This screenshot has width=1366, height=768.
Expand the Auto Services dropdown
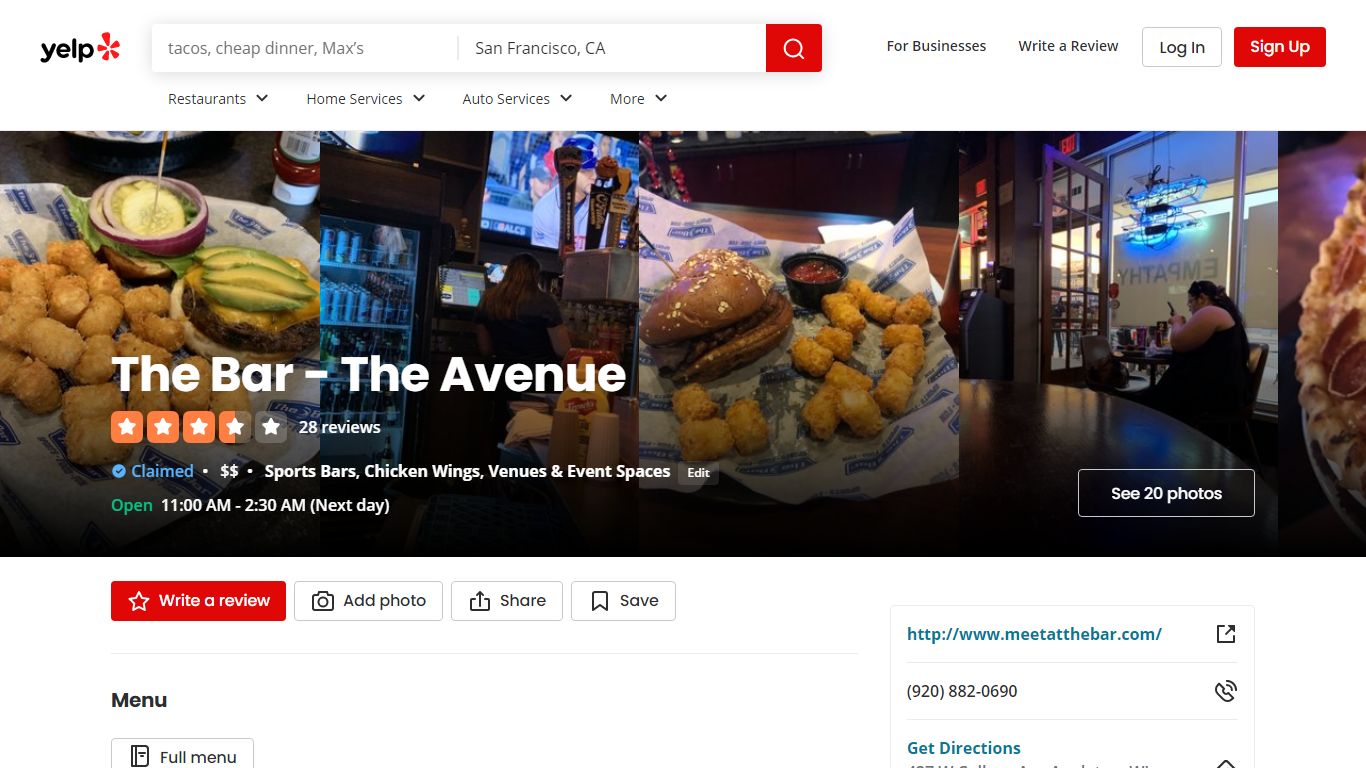(x=518, y=99)
